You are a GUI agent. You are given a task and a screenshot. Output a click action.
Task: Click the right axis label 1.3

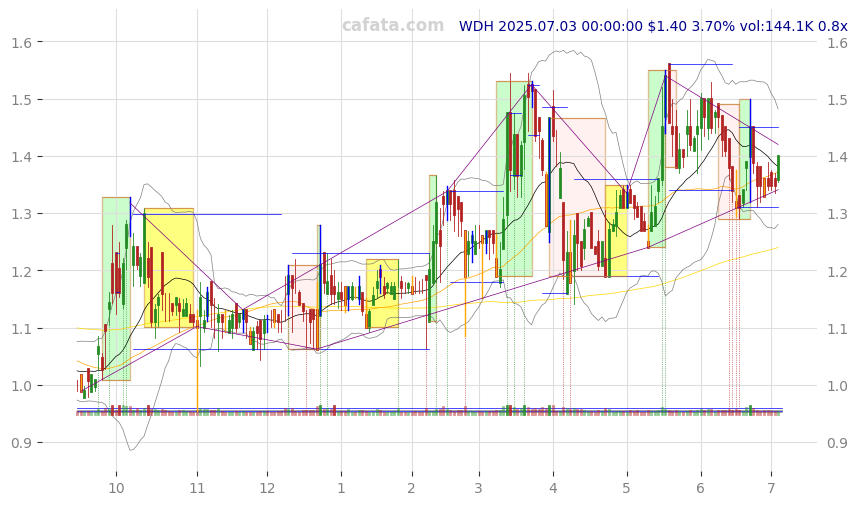837,214
